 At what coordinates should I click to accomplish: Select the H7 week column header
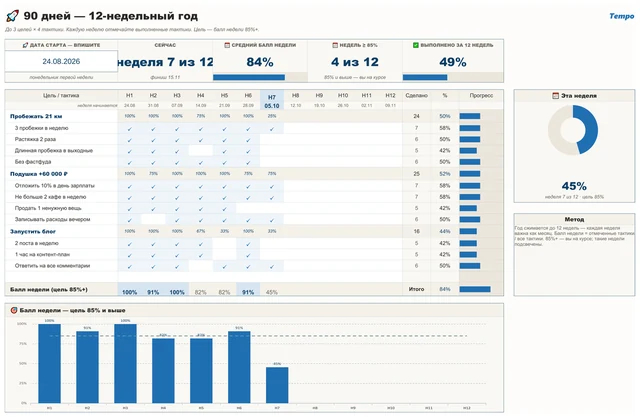[272, 97]
